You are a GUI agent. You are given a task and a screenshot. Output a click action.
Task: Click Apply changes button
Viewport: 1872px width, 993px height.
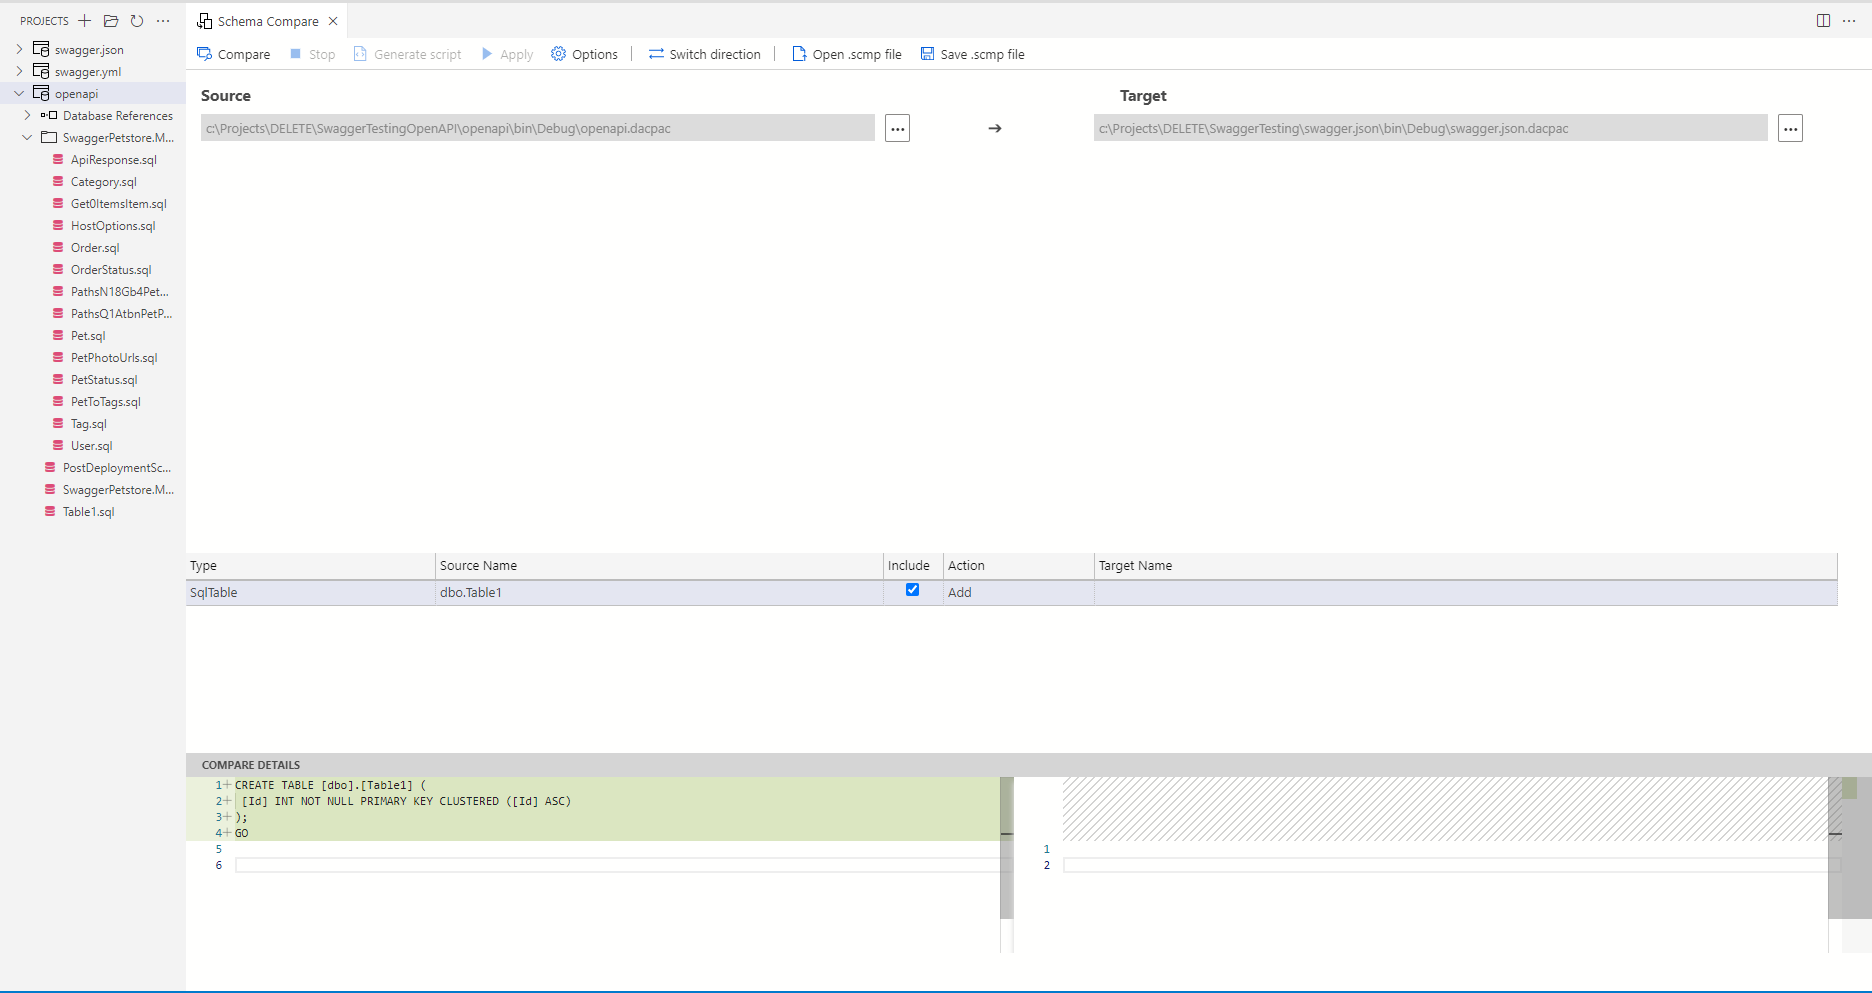point(507,54)
